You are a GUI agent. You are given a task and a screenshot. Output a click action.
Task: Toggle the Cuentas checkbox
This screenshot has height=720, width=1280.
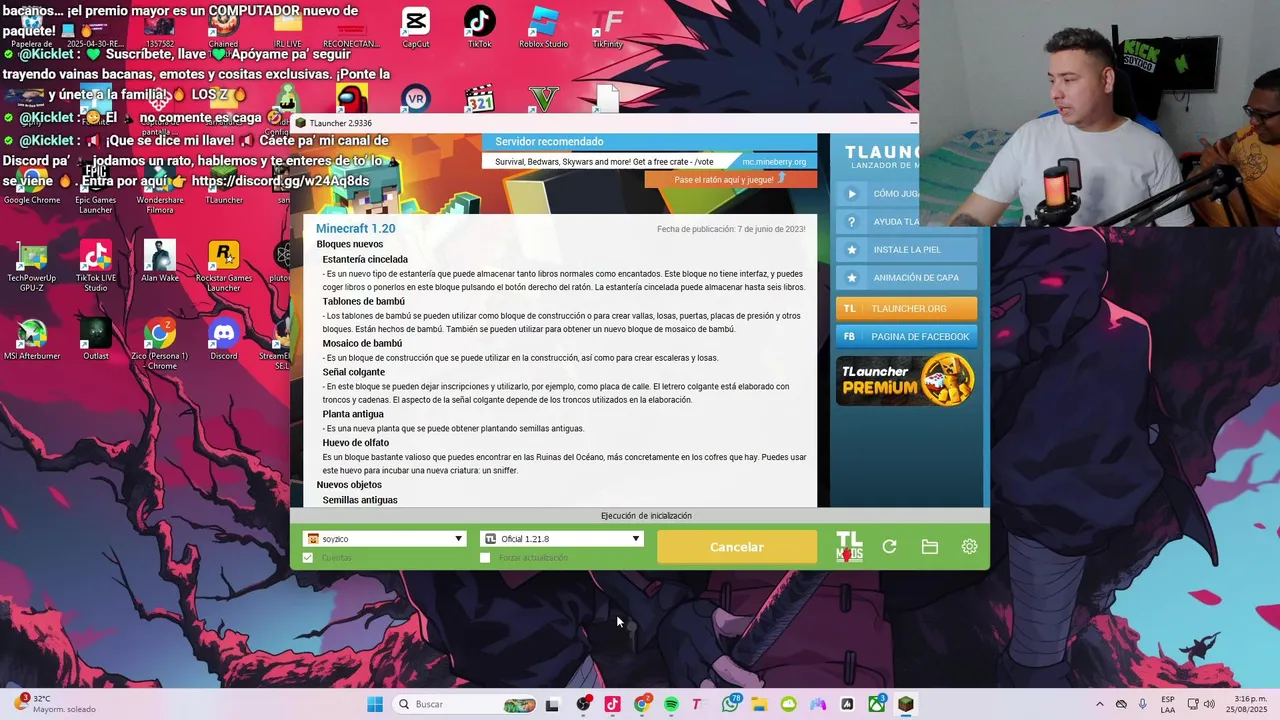point(308,557)
